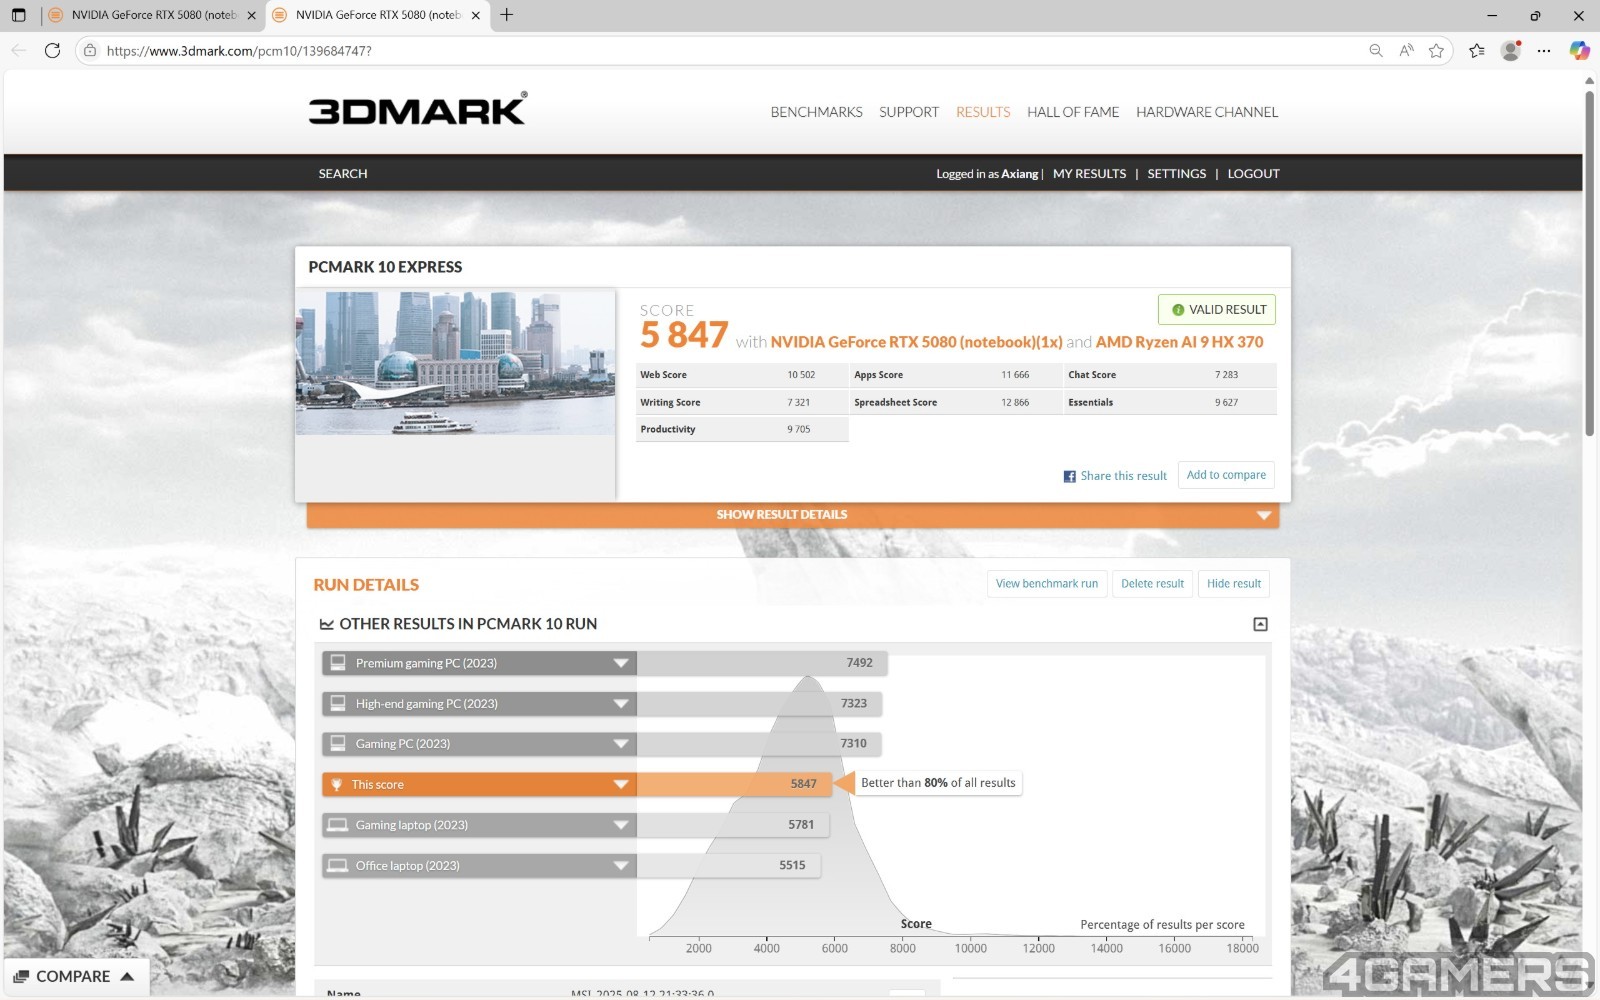Switch to the first browser tab
The image size is (1600, 1000).
pyautogui.click(x=152, y=15)
